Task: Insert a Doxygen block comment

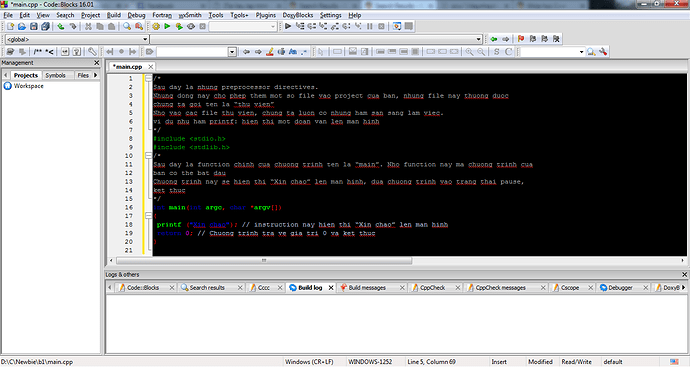Action: pyautogui.click(x=38, y=52)
